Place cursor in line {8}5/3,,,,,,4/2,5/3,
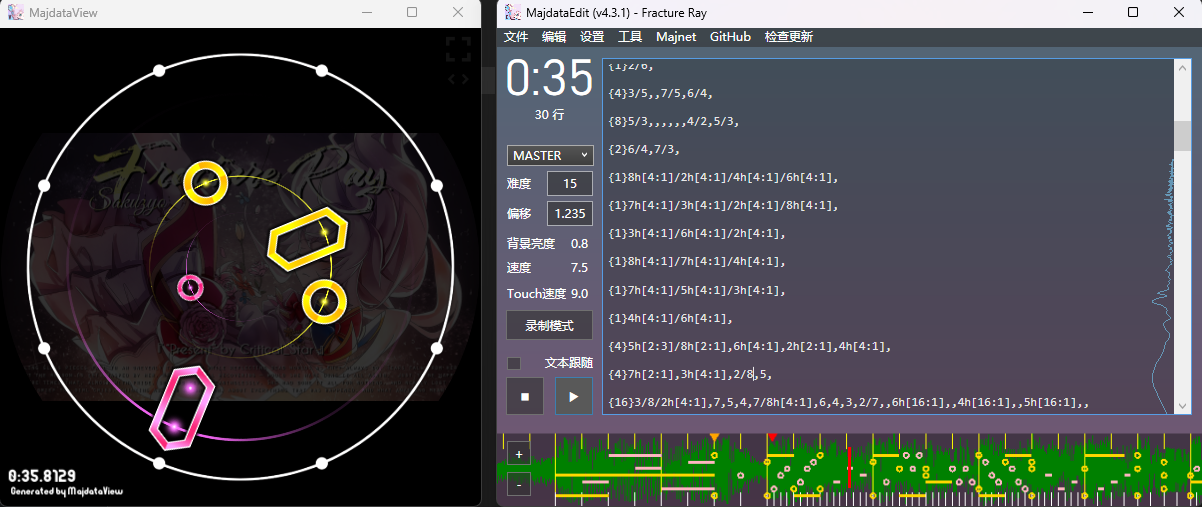This screenshot has width=1202, height=507. [x=673, y=122]
